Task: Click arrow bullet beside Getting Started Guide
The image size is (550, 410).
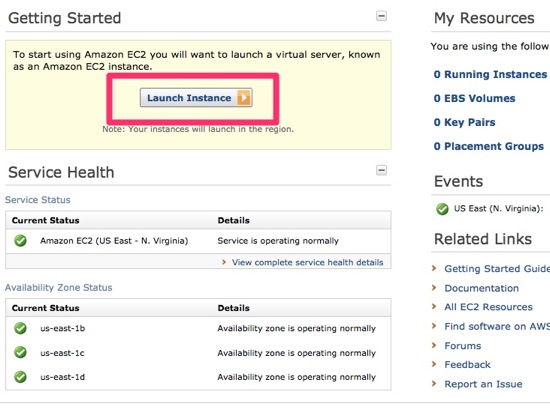Action: click(x=434, y=268)
